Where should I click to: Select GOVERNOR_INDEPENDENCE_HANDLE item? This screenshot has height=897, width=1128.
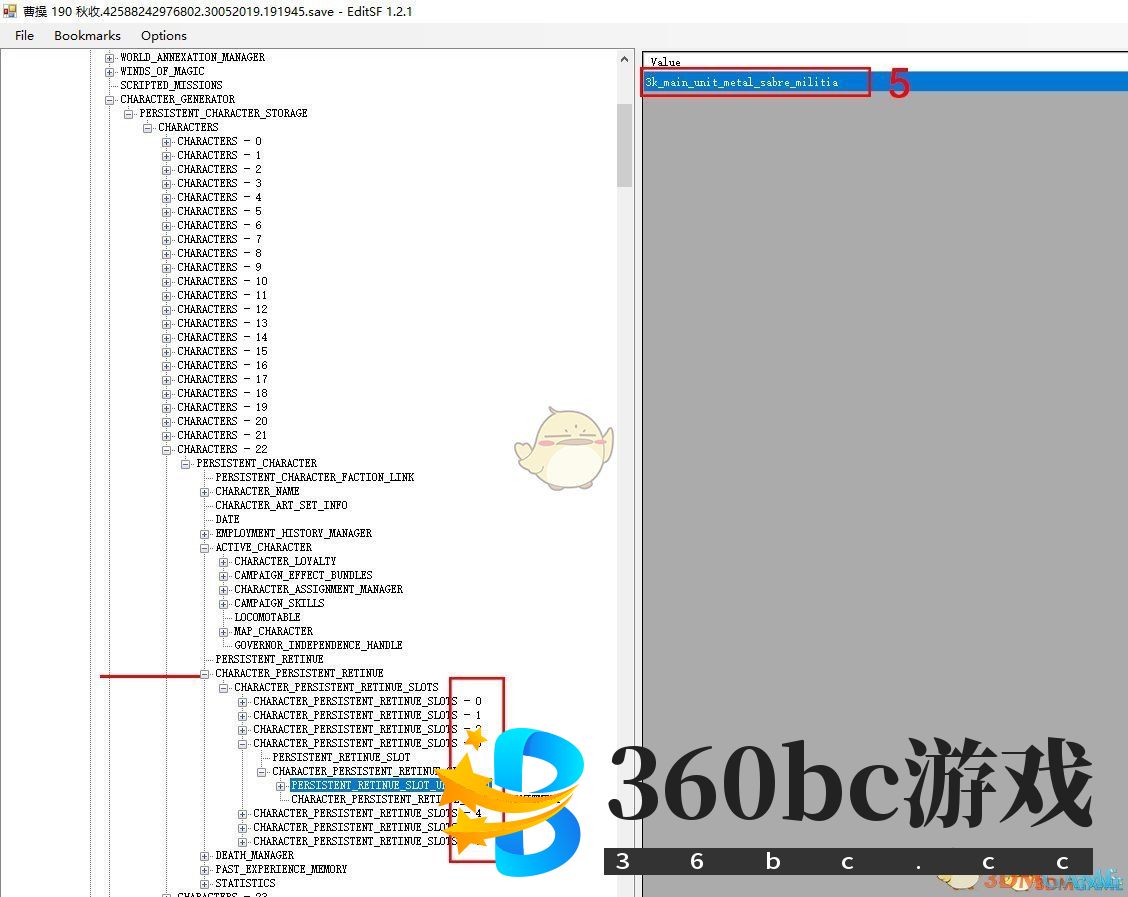pos(318,645)
